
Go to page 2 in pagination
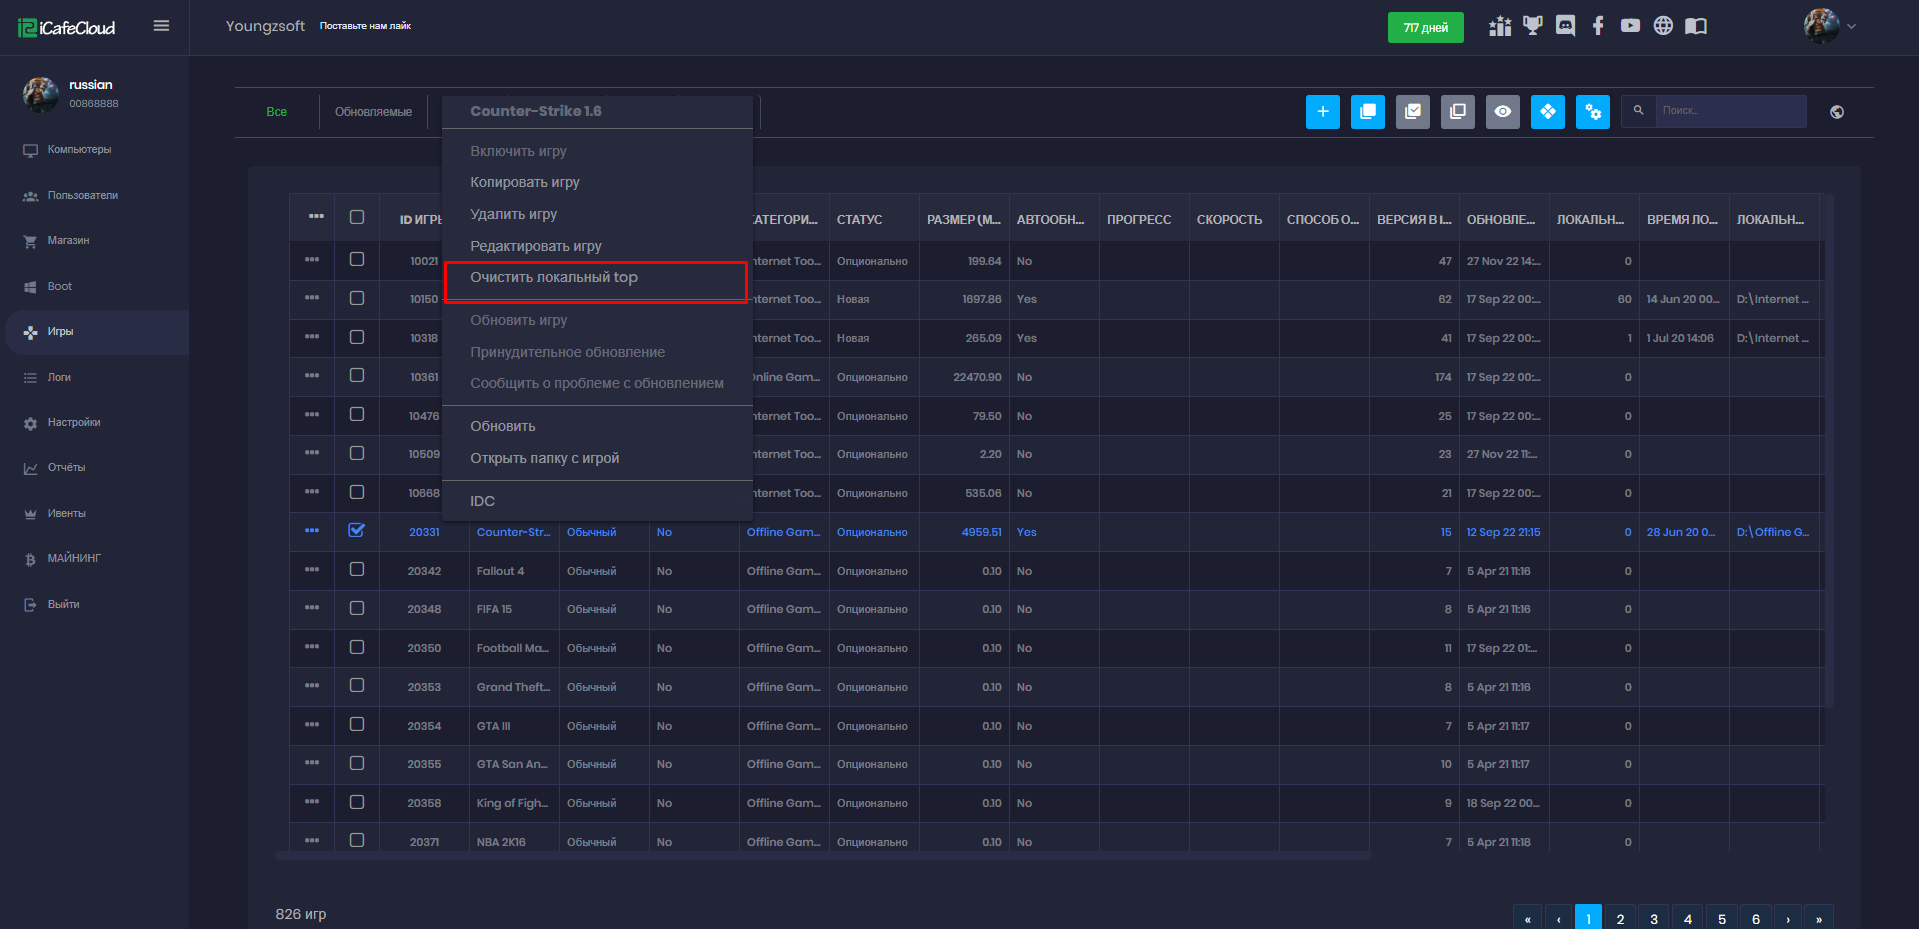1620,919
